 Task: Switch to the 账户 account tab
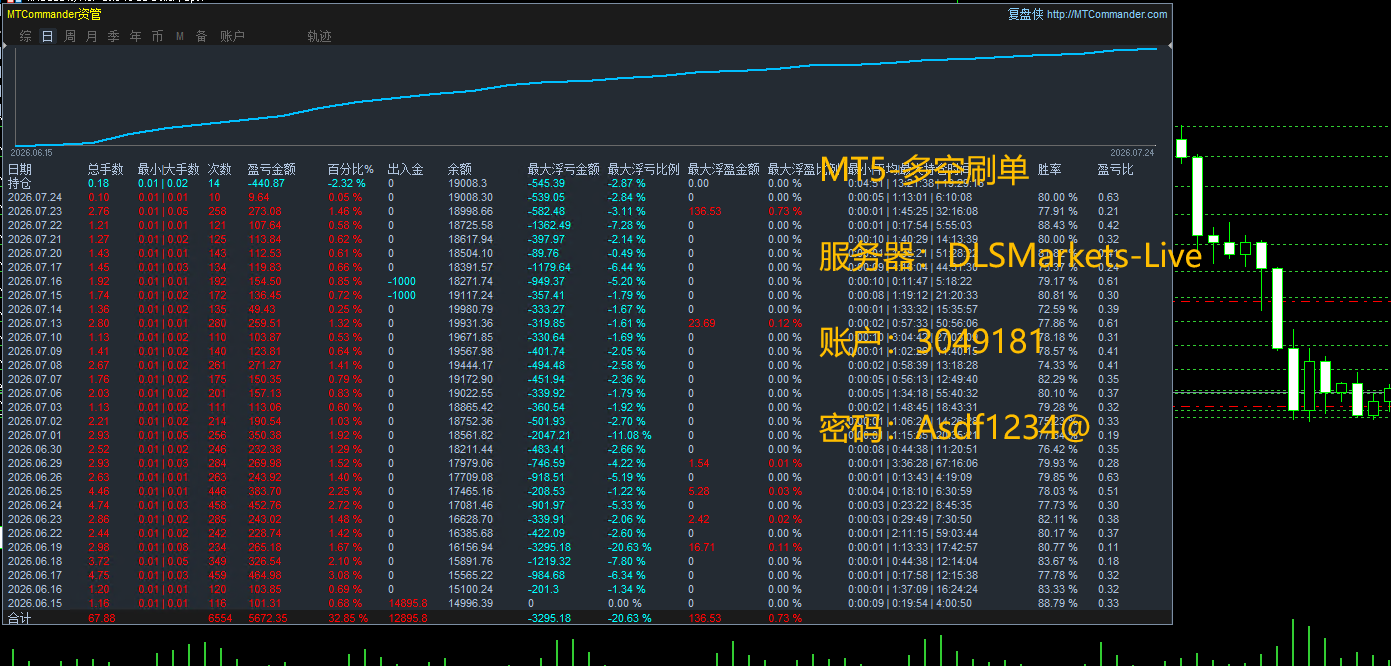point(232,36)
